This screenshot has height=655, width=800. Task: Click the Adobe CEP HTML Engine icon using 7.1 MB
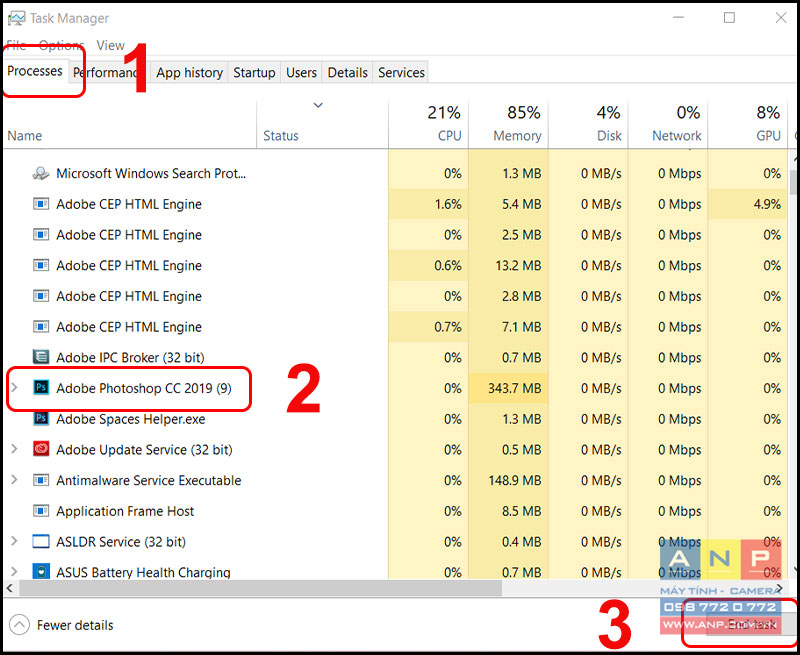click(x=41, y=326)
